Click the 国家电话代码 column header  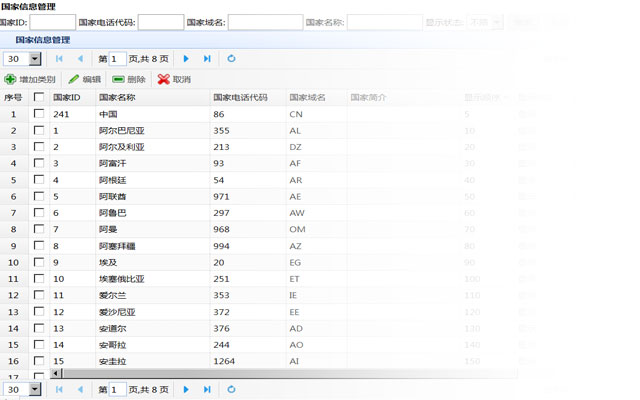pos(240,98)
